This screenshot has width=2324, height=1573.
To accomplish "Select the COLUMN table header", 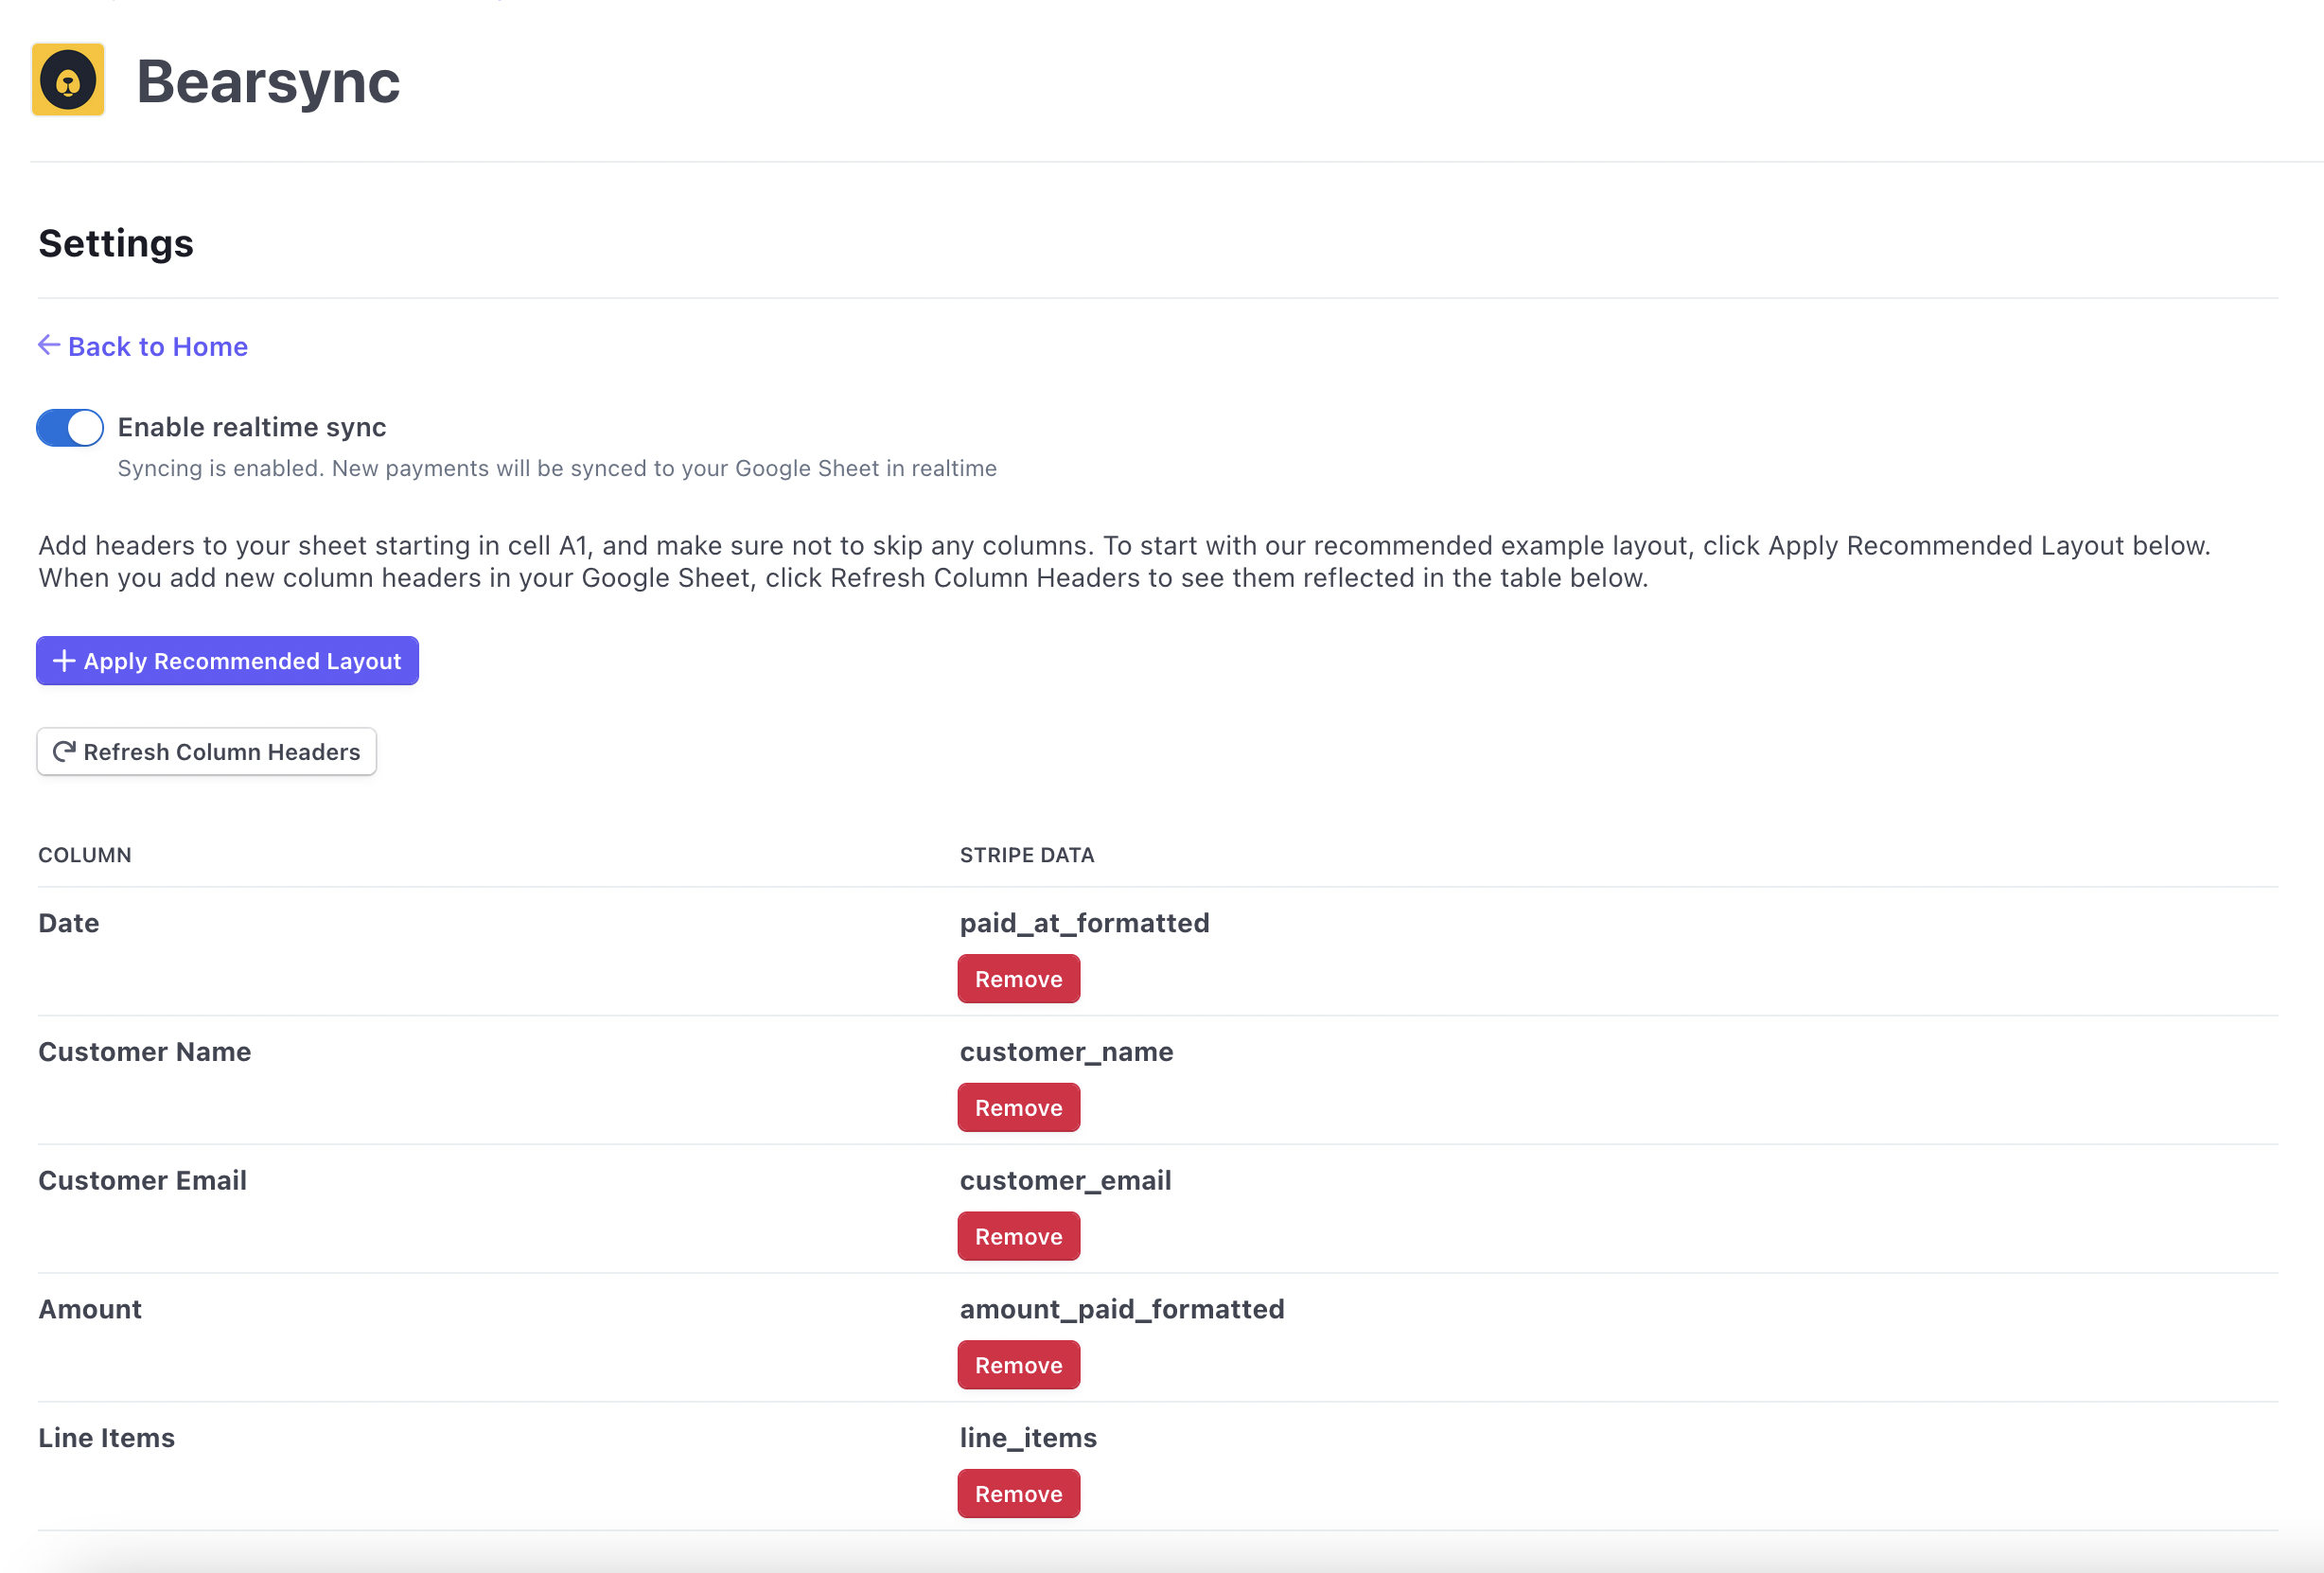I will pos(85,855).
